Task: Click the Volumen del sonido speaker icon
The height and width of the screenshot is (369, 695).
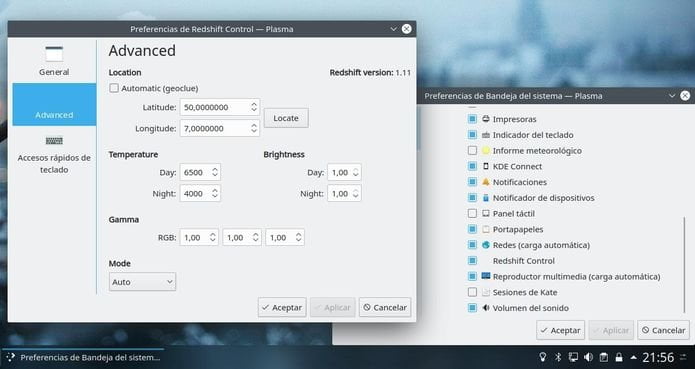Action: click(x=486, y=308)
